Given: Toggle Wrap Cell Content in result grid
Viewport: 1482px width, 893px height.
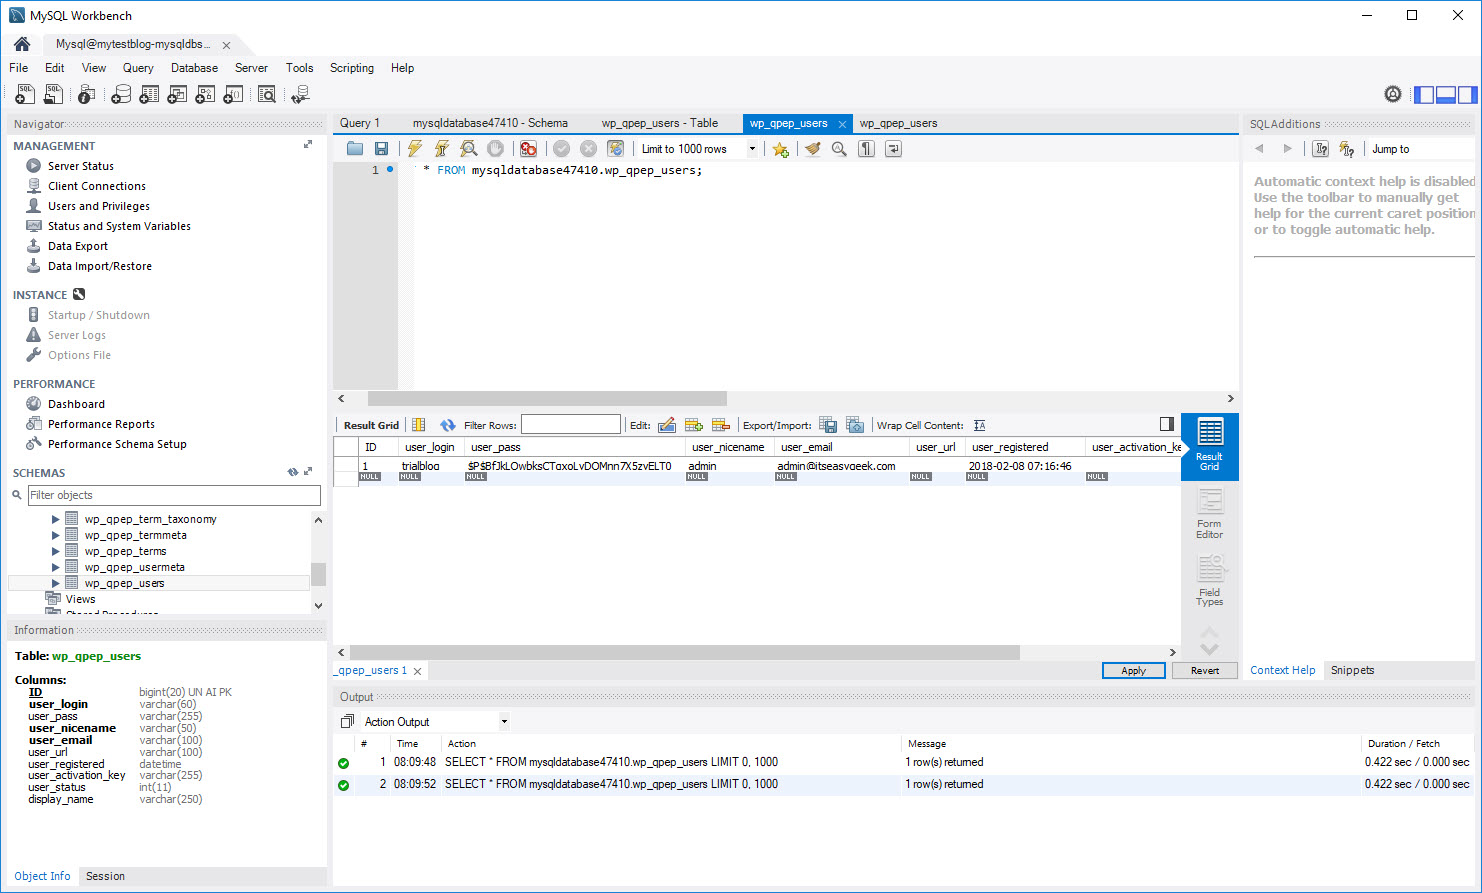Looking at the screenshot, I should point(980,424).
